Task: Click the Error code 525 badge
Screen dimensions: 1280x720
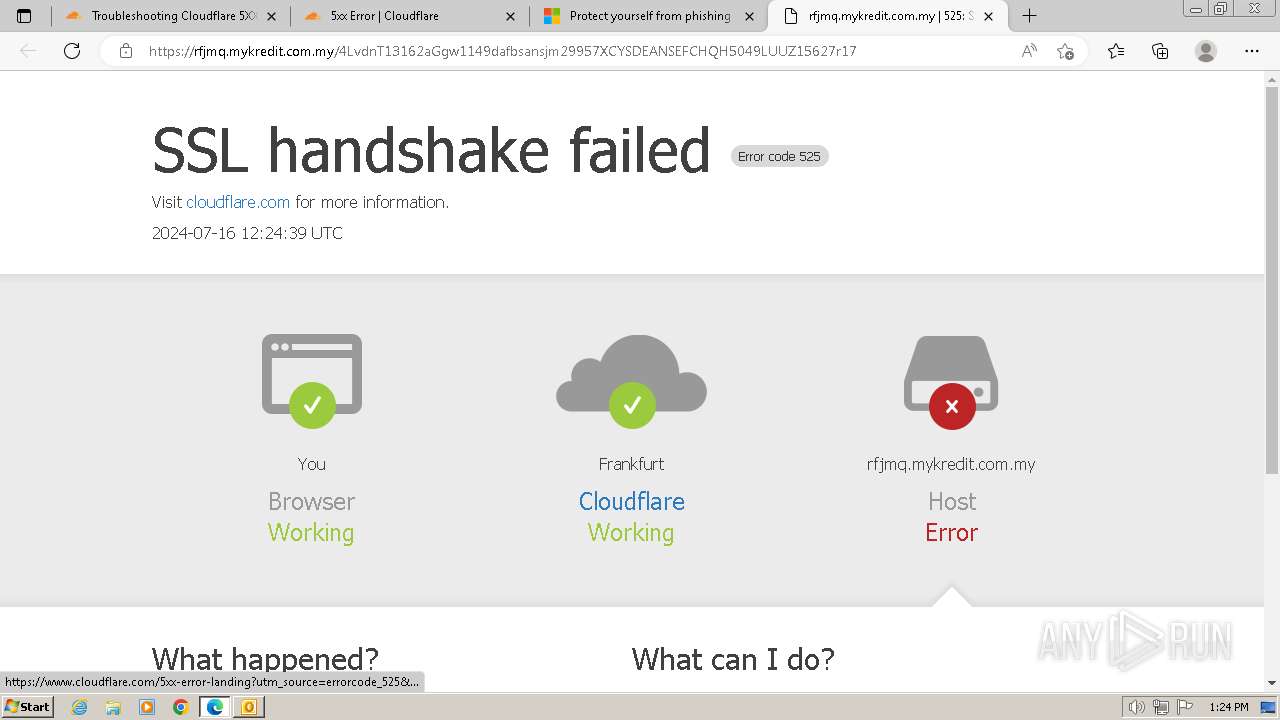Action: click(x=779, y=156)
